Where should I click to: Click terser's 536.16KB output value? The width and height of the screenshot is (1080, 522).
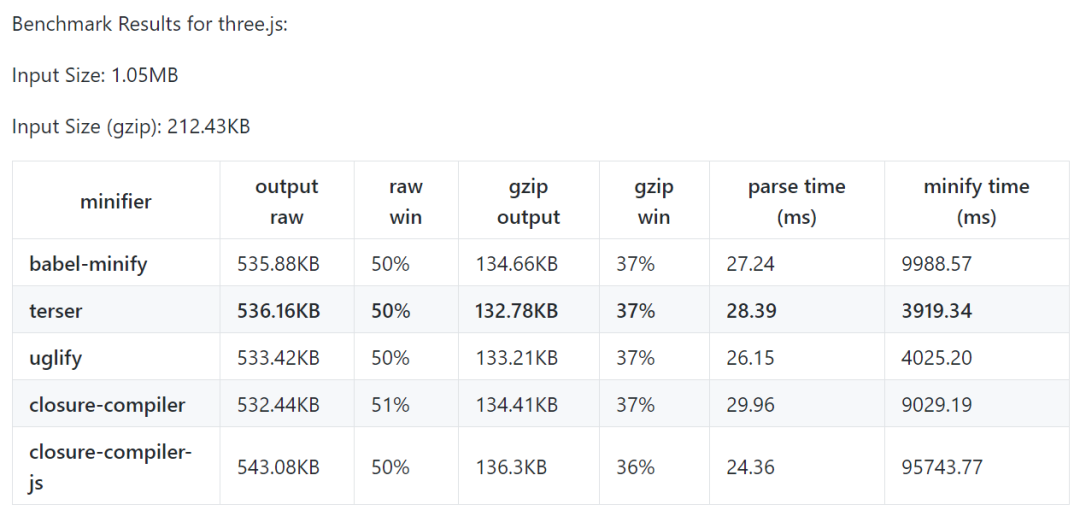[279, 311]
